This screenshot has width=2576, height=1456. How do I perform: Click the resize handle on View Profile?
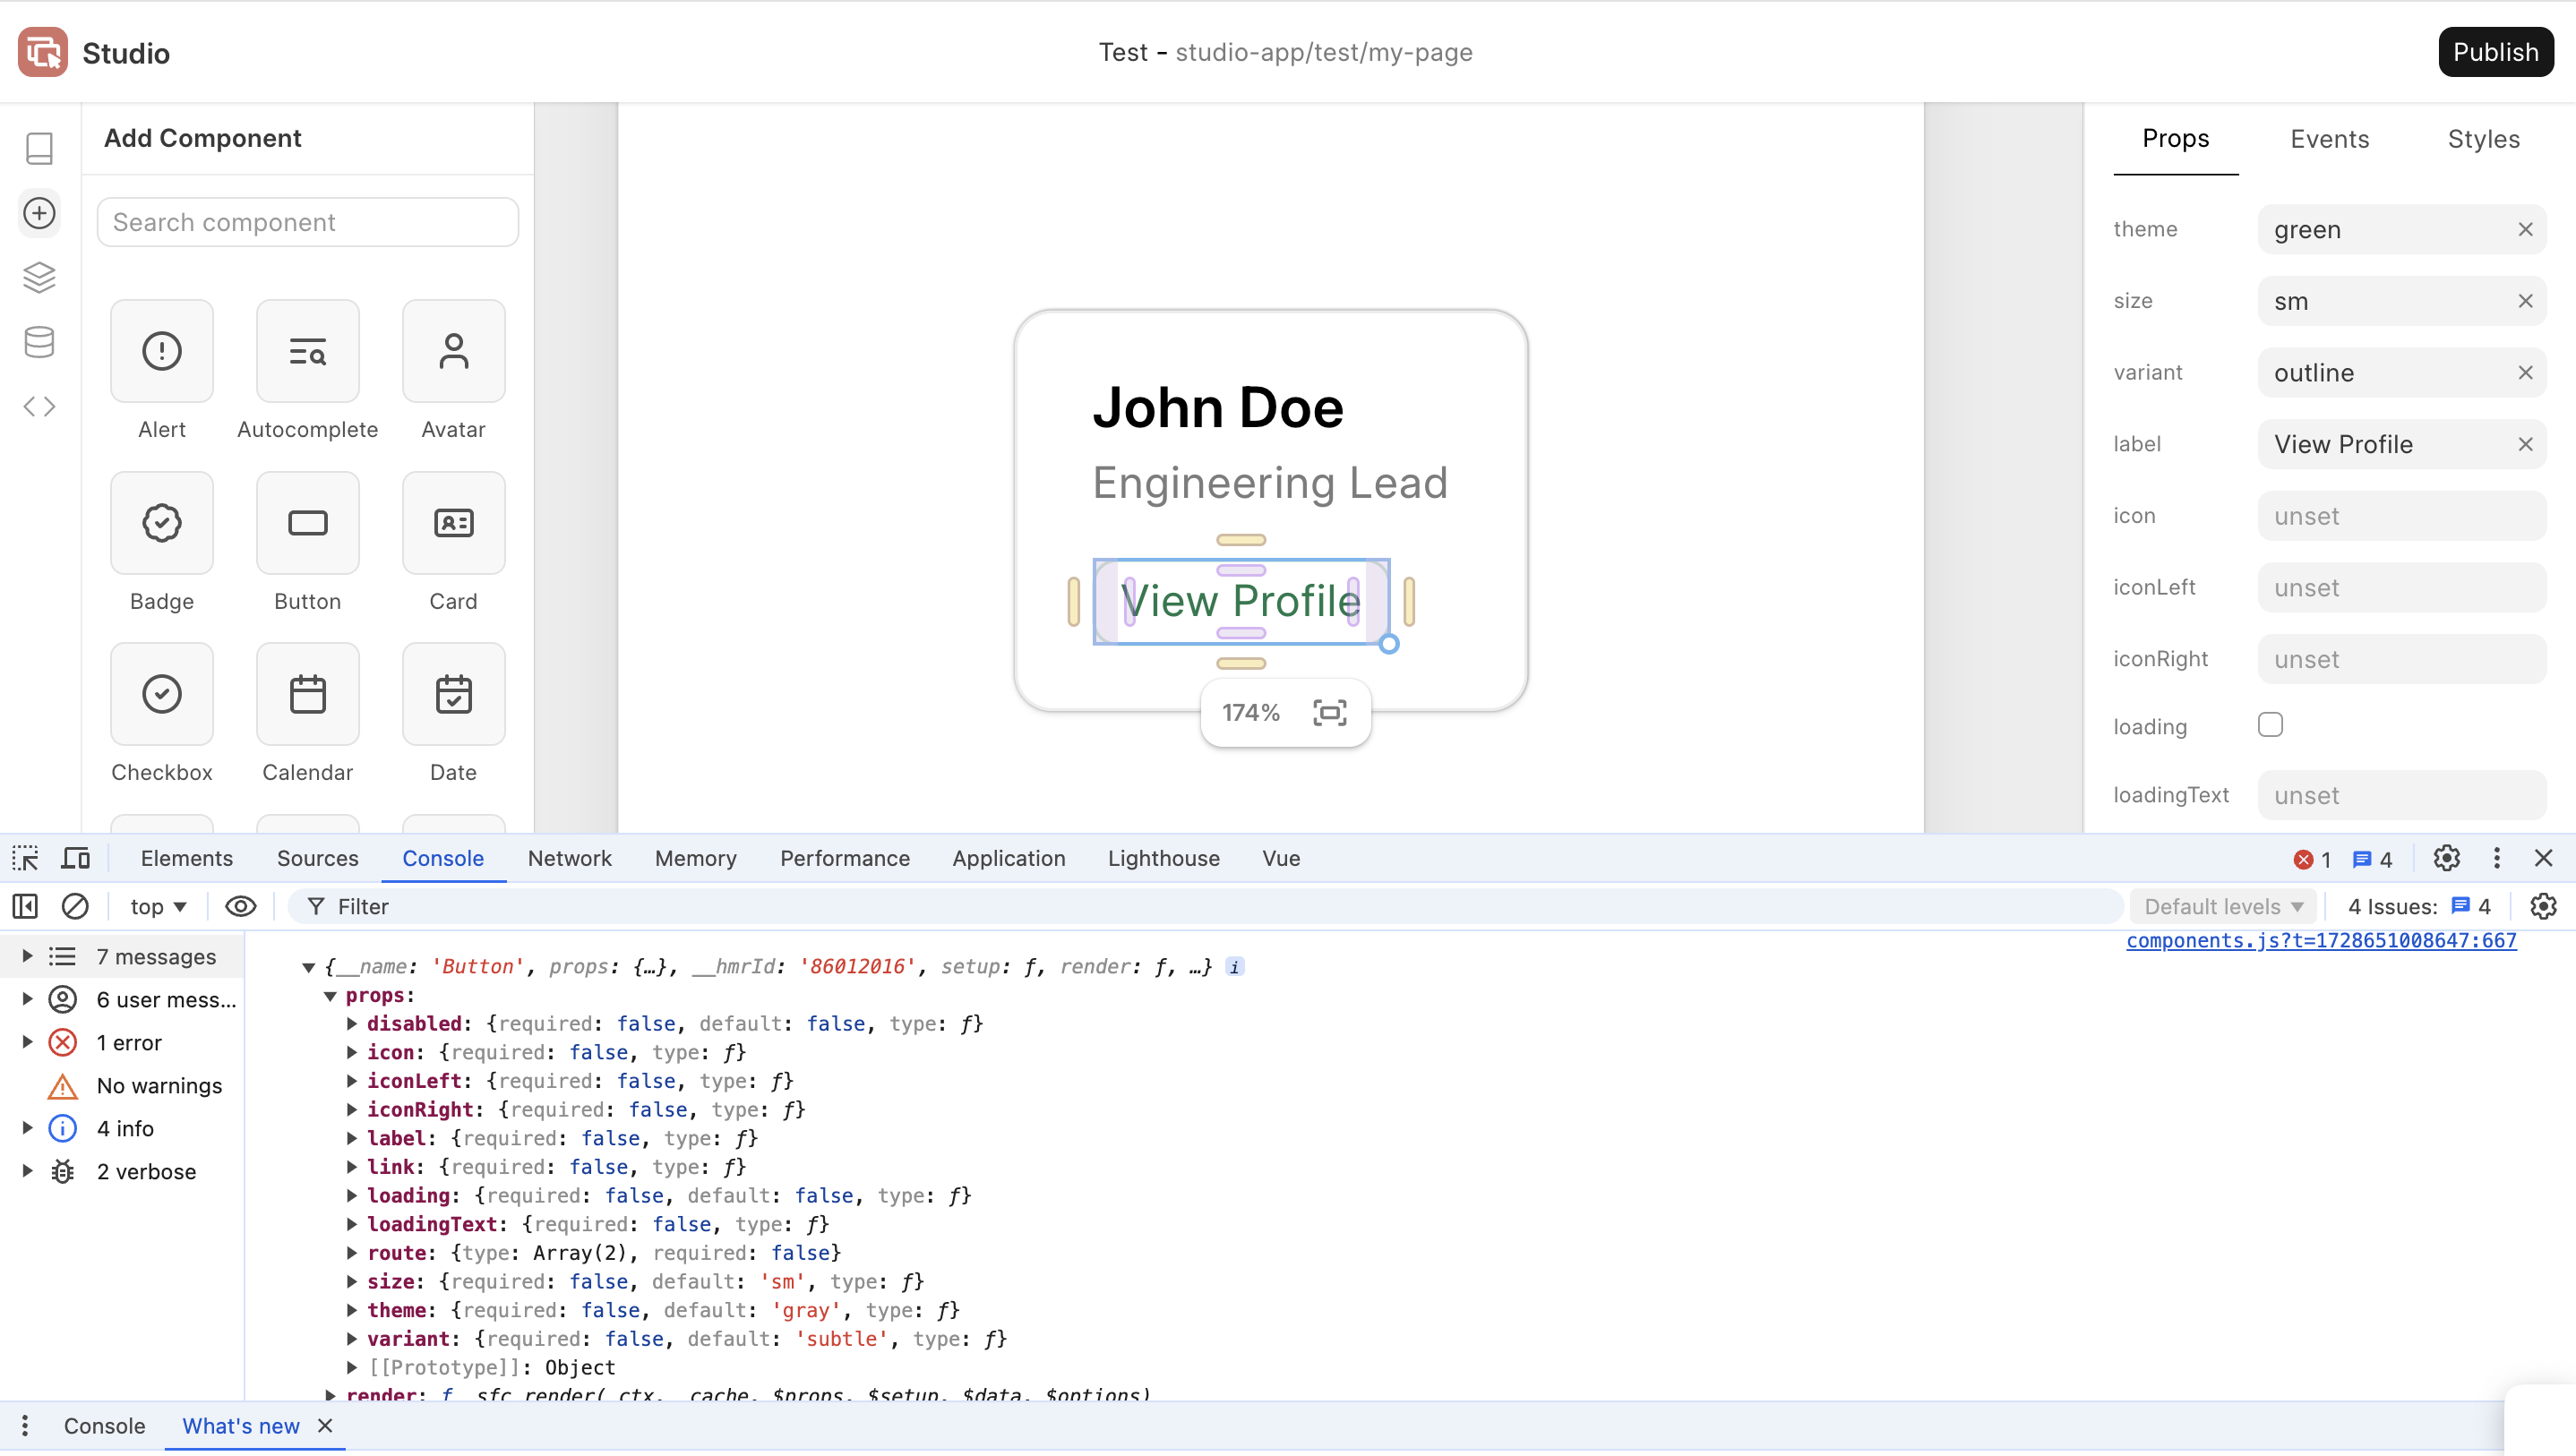pos(1389,644)
